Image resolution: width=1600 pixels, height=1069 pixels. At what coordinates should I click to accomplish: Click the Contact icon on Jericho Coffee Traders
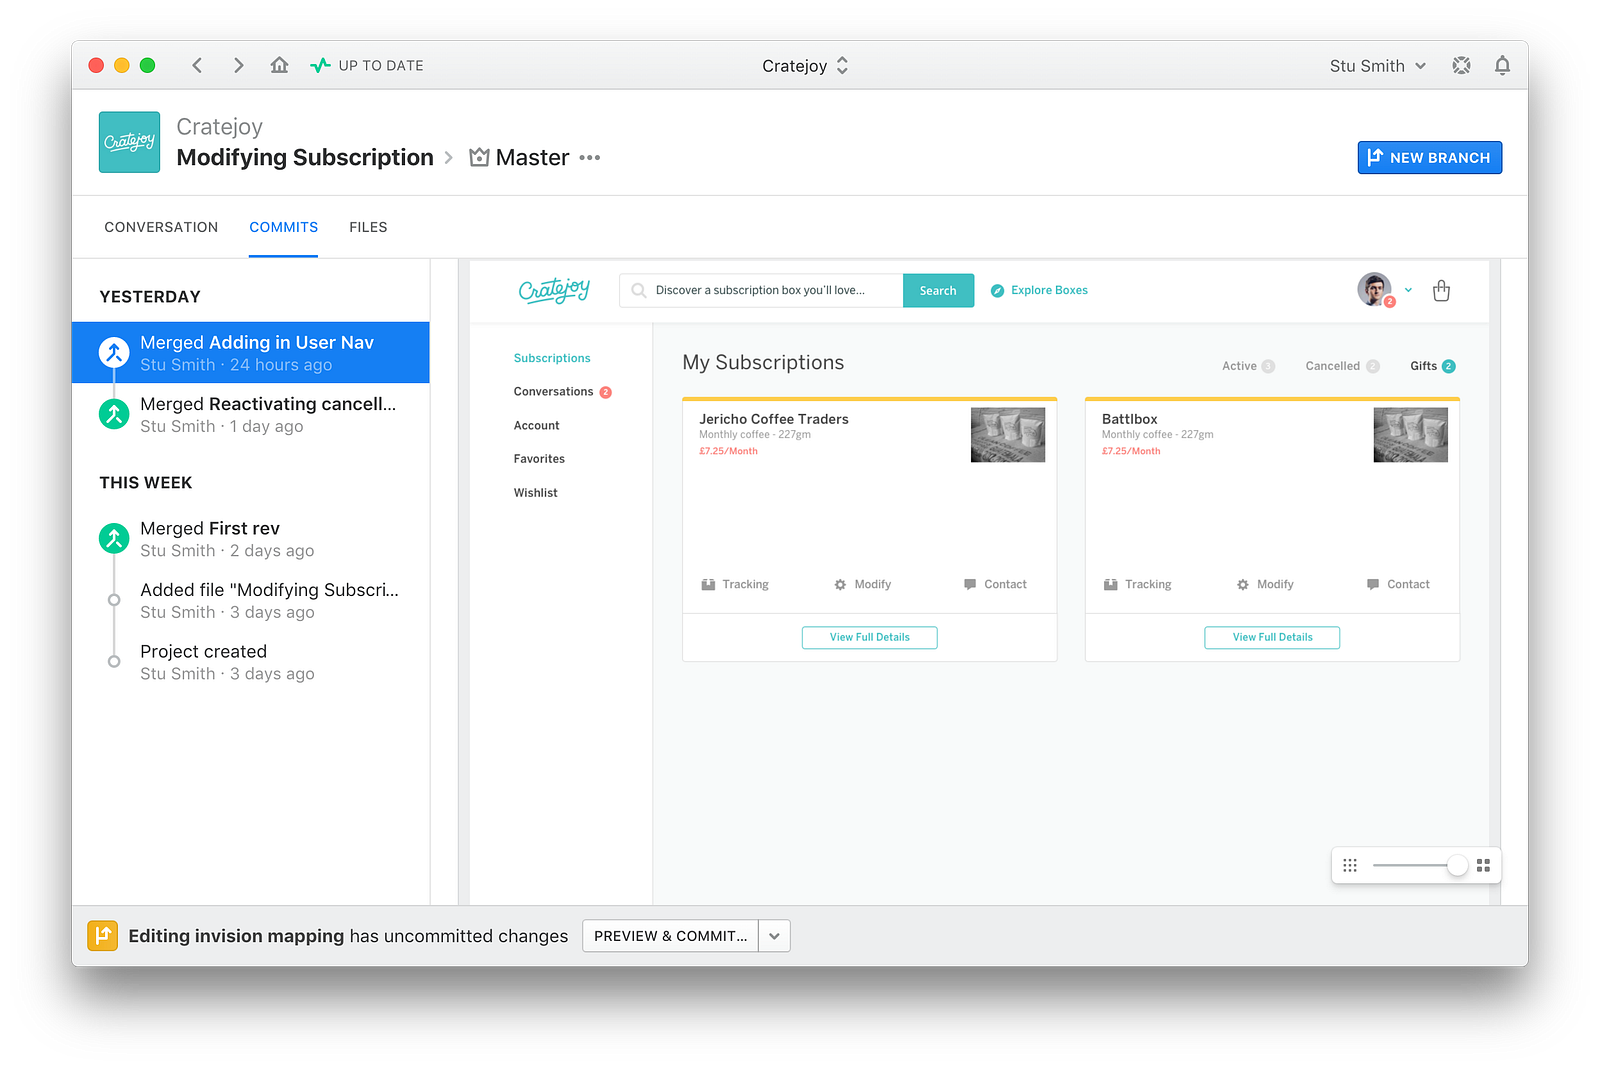pyautogui.click(x=970, y=584)
